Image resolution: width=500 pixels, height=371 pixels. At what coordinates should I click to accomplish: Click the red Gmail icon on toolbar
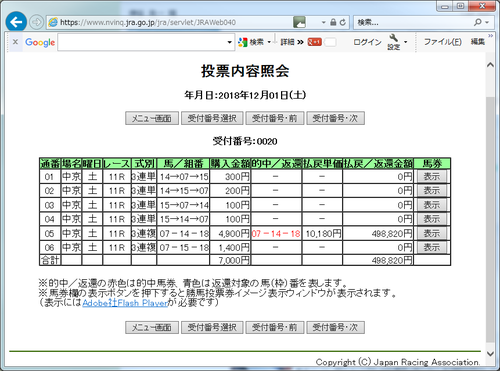(x=314, y=42)
